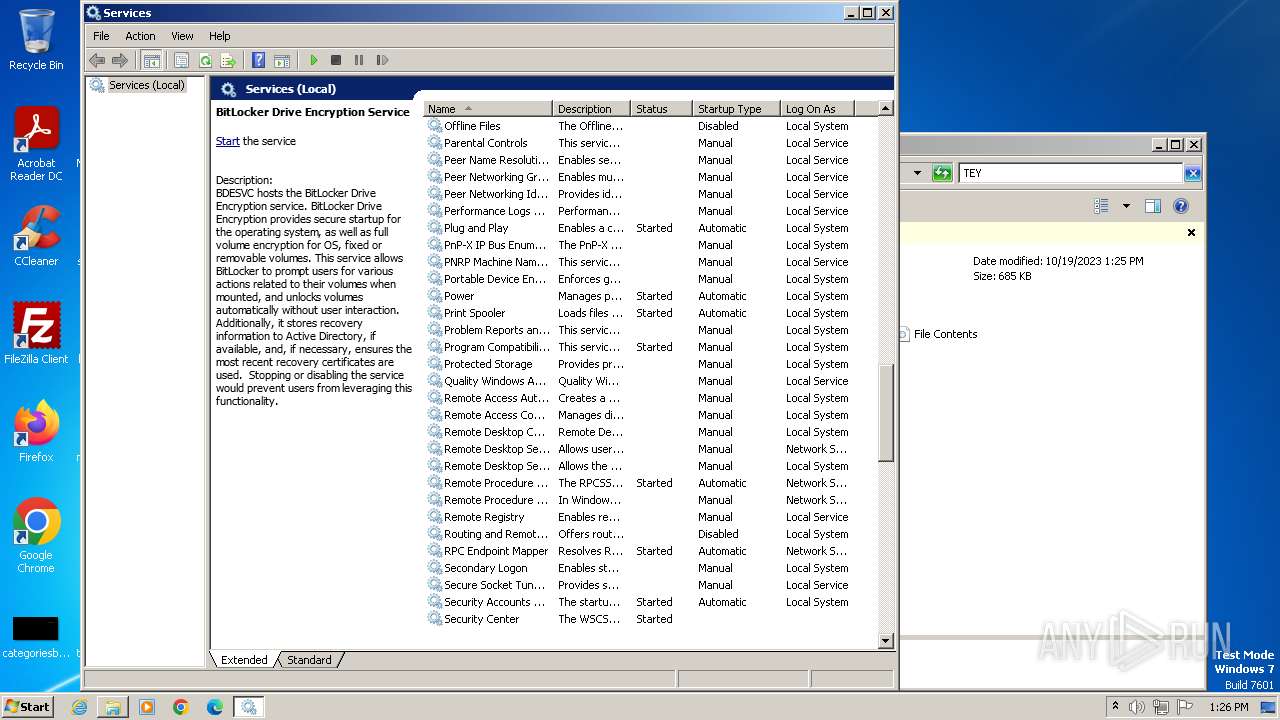Select the Plug and Play service
The width and height of the screenshot is (1280, 720).
[x=651, y=228]
